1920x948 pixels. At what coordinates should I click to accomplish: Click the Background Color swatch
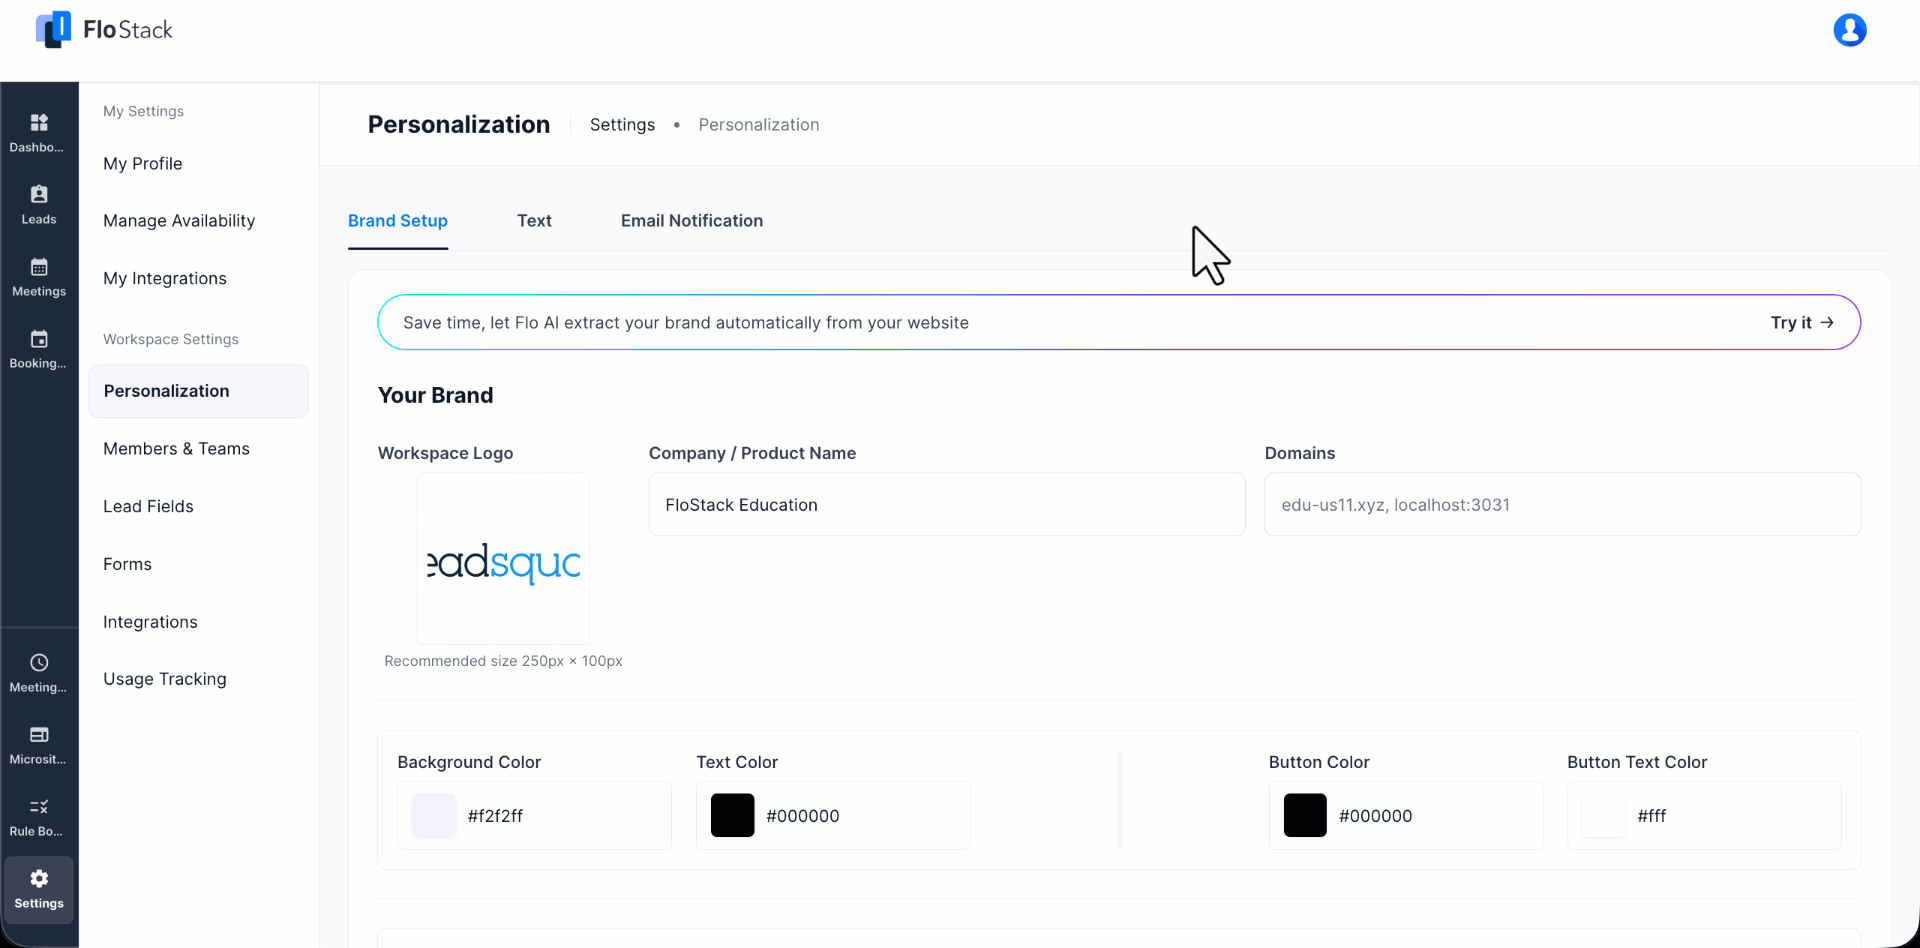(434, 816)
